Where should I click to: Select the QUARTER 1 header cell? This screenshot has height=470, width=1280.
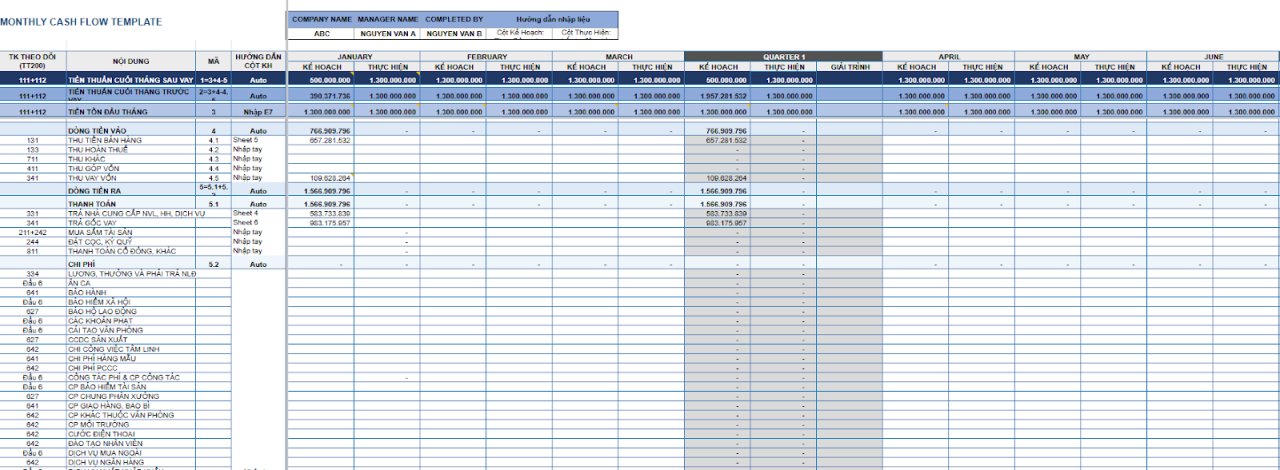pos(783,57)
